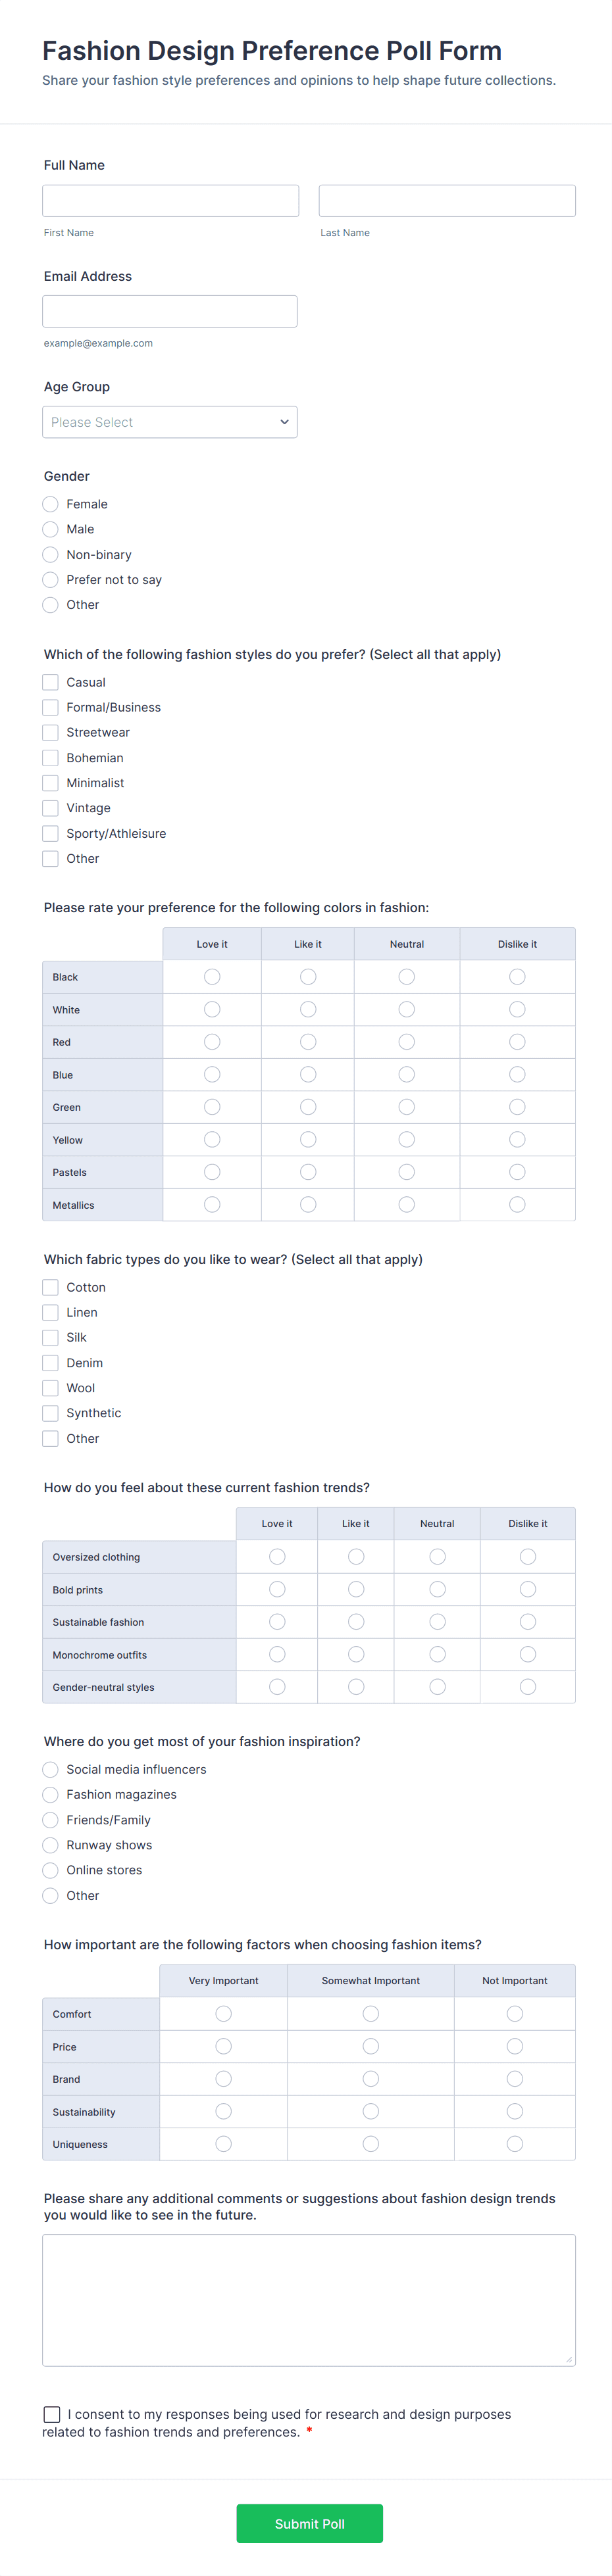Rate Sustainable fashion as Like it
The image size is (612, 2576).
tap(356, 1622)
